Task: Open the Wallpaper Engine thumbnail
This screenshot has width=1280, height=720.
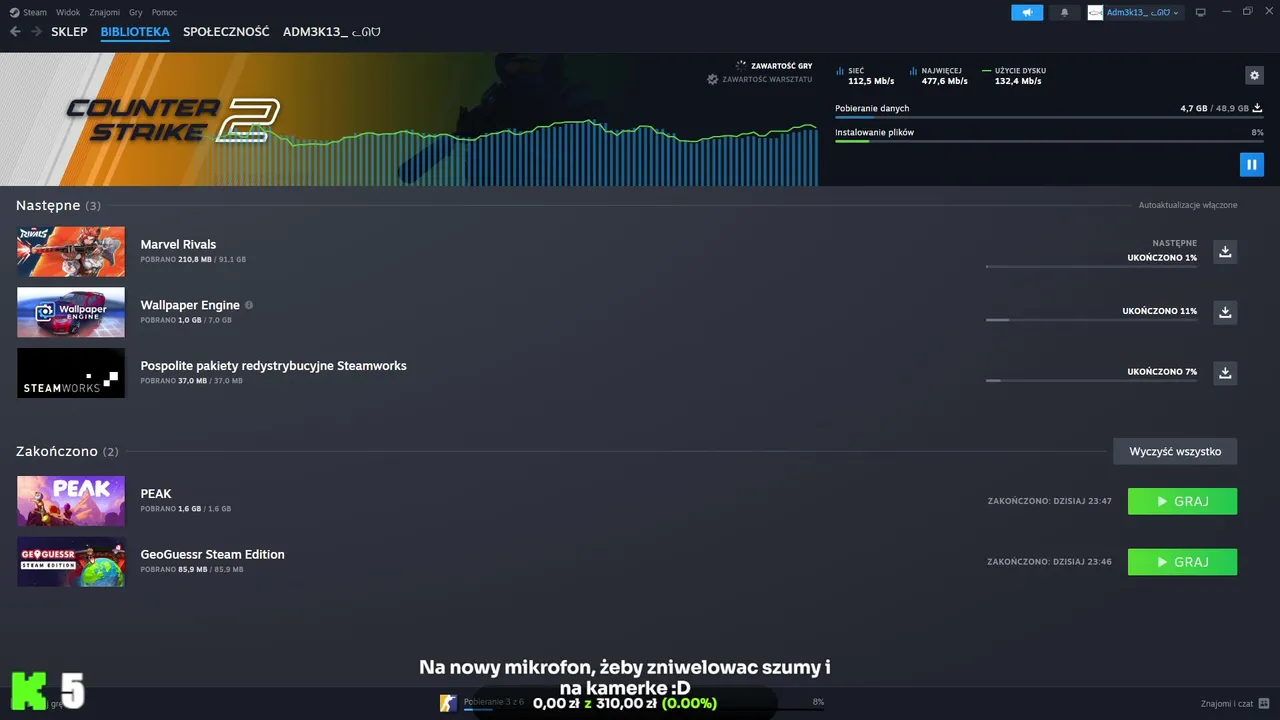Action: (71, 312)
